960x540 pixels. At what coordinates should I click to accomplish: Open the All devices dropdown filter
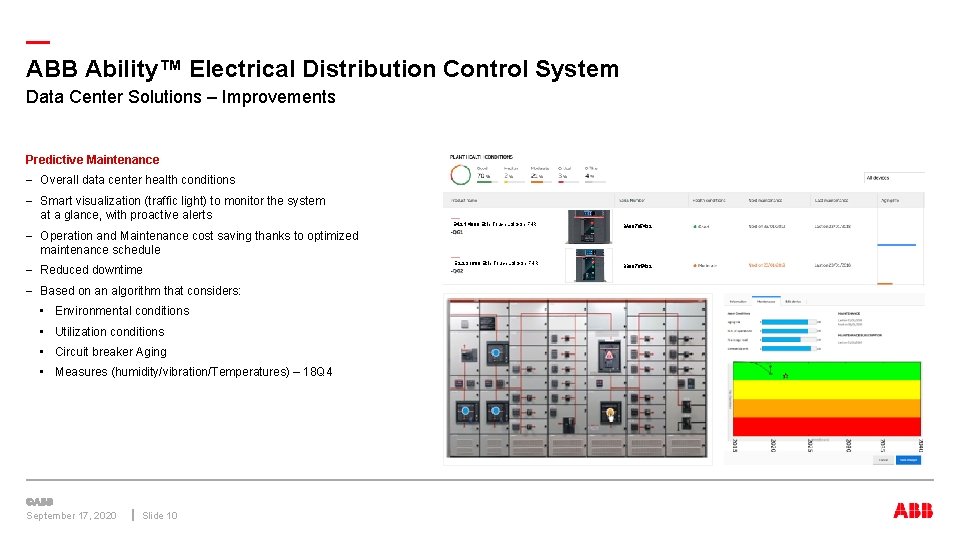(x=894, y=178)
